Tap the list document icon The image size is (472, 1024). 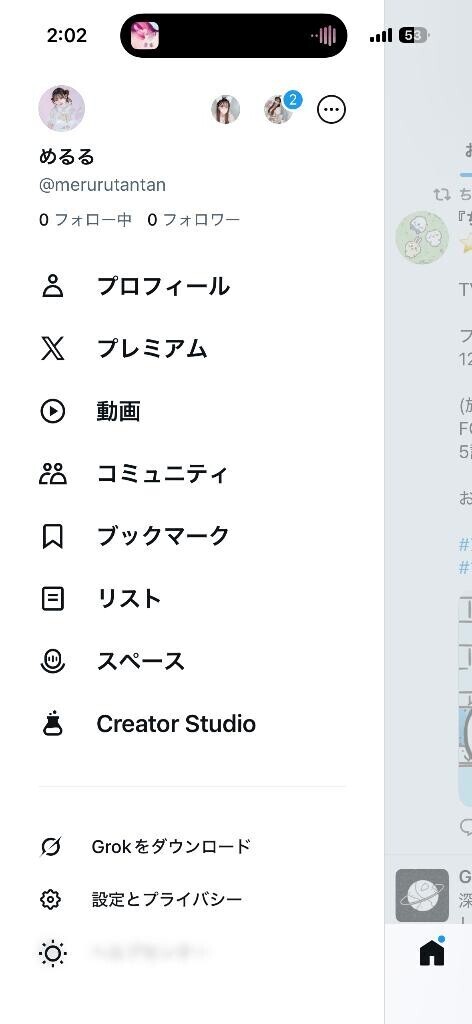pos(53,598)
